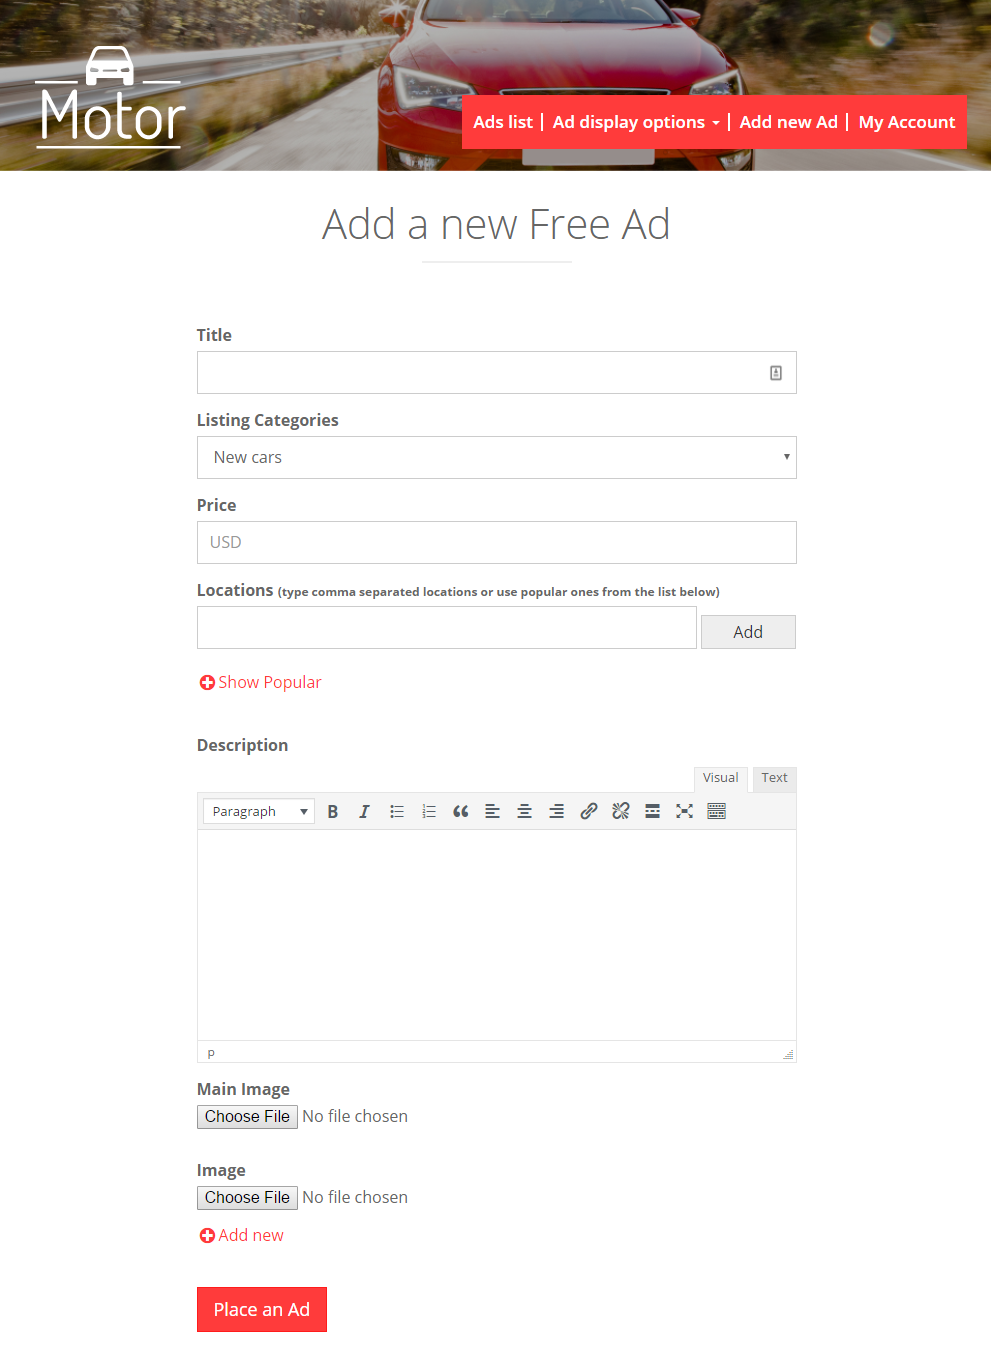The height and width of the screenshot is (1360, 991).
Task: Insert a link with the chain icon
Action: [x=589, y=811]
